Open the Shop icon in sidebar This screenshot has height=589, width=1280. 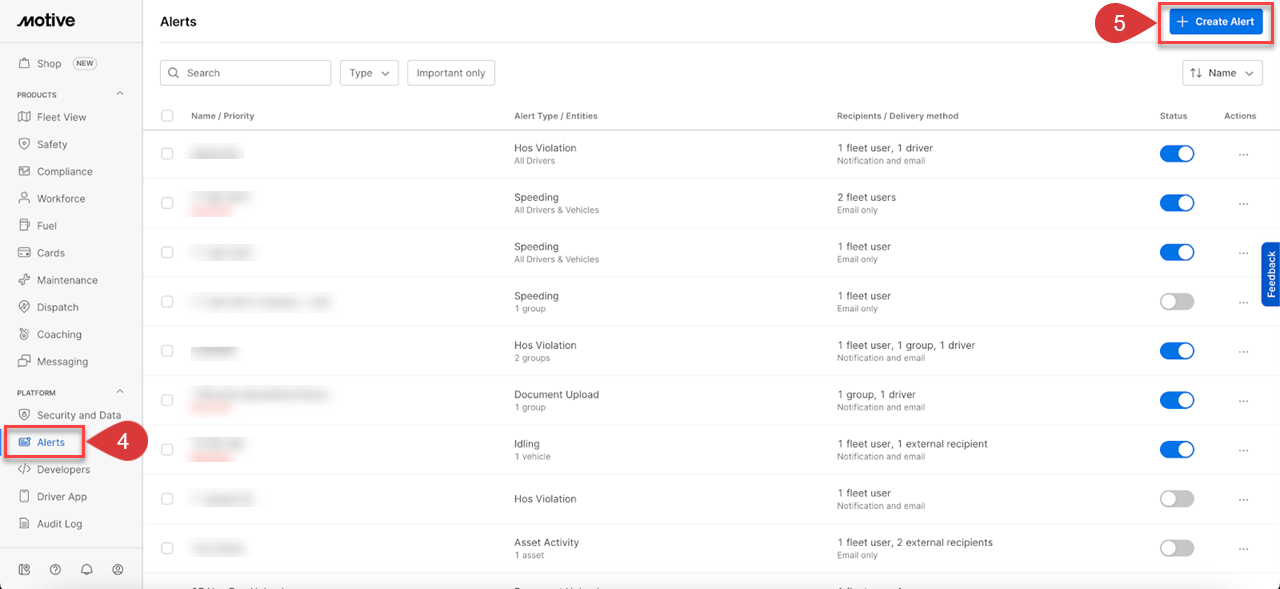click(x=25, y=63)
